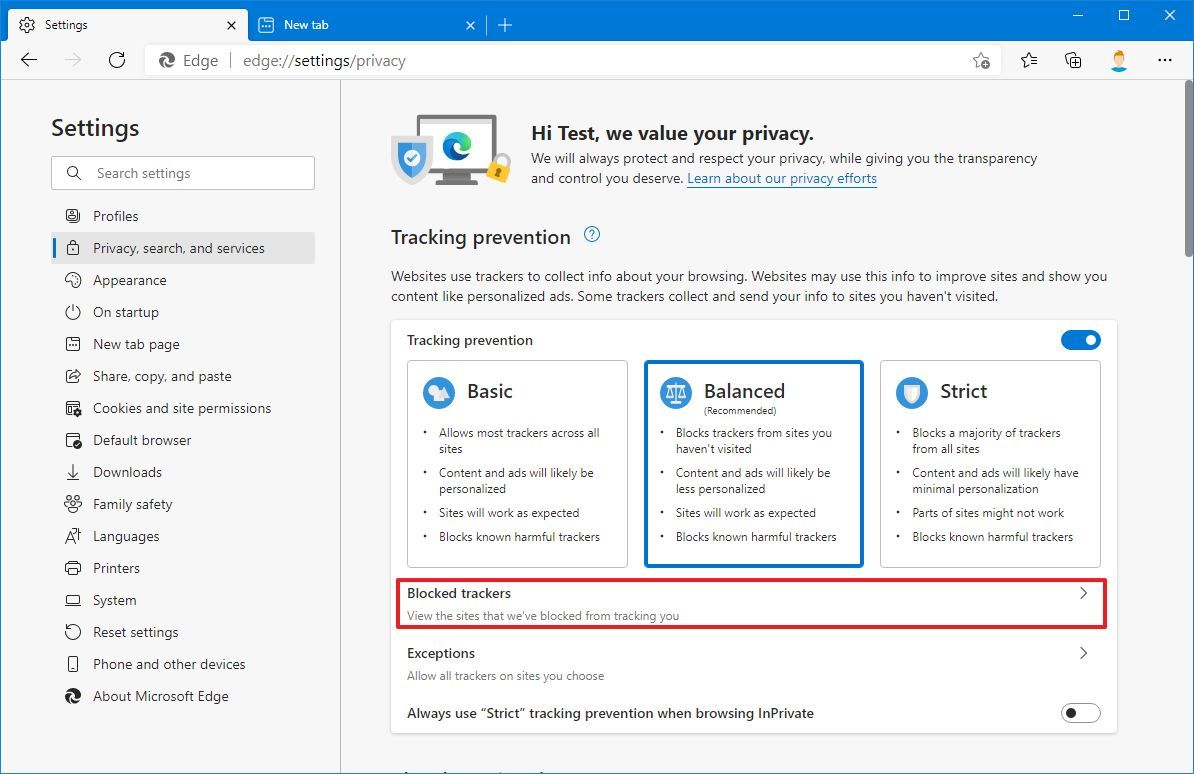
Task: Open the Learn about our privacy efforts link
Action: click(x=781, y=178)
